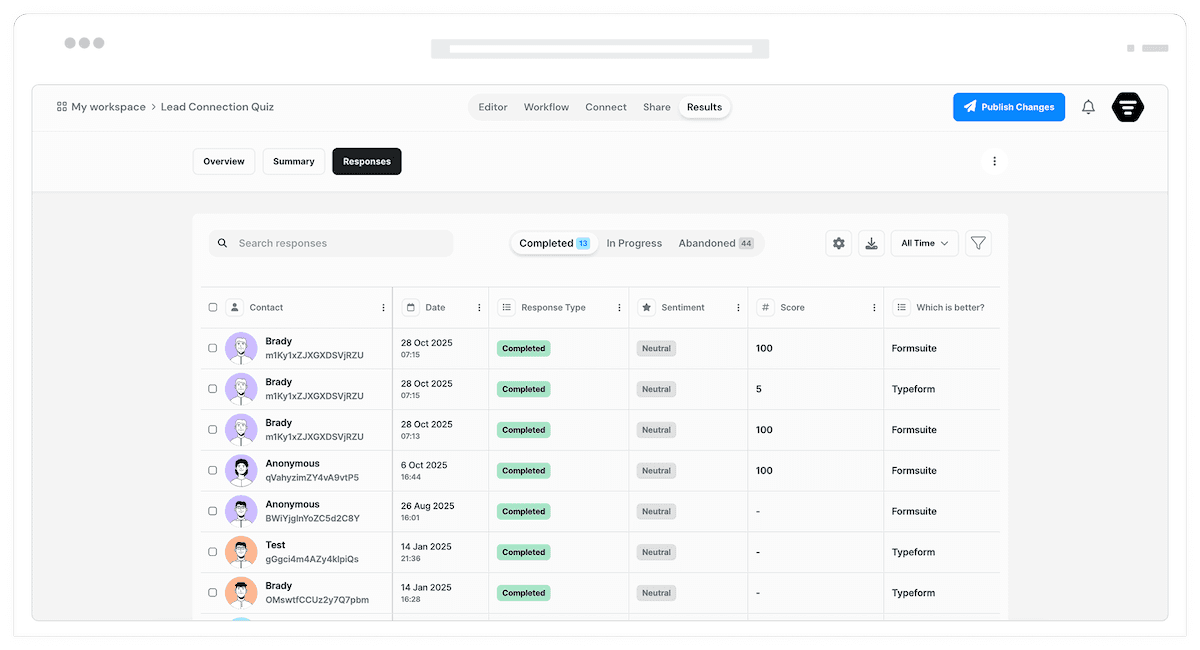Open Contact column options menu

click(383, 308)
